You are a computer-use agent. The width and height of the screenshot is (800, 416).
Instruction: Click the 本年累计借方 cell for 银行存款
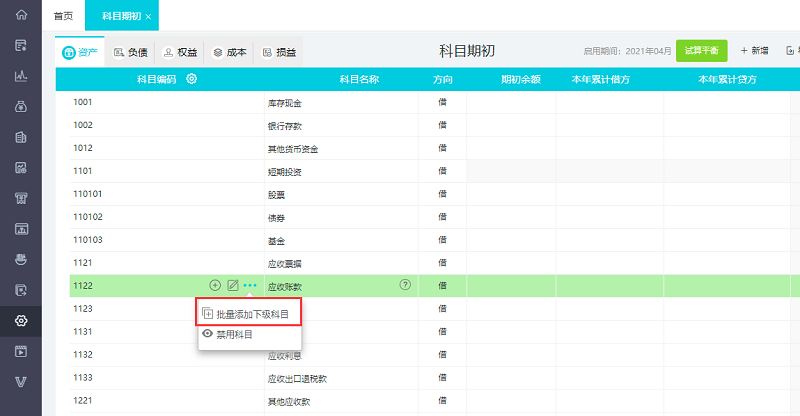tap(610, 125)
